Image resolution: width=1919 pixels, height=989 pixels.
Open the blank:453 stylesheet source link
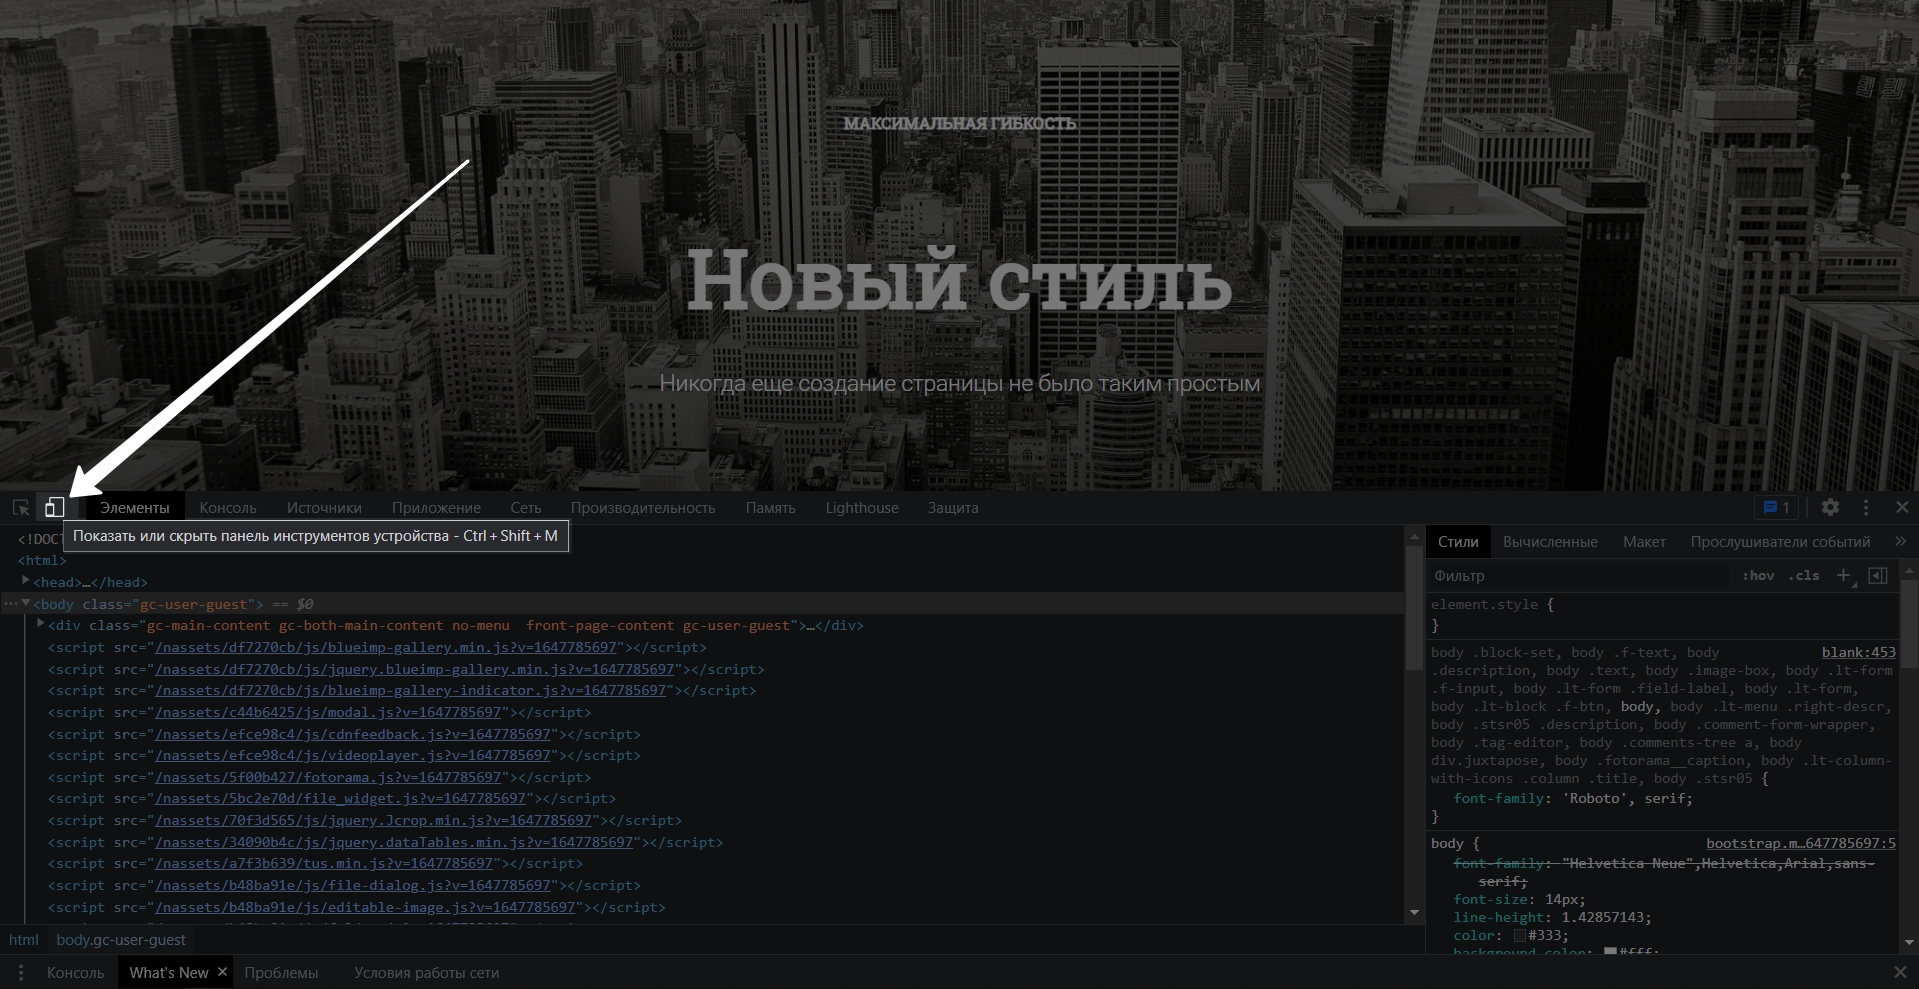tap(1858, 652)
